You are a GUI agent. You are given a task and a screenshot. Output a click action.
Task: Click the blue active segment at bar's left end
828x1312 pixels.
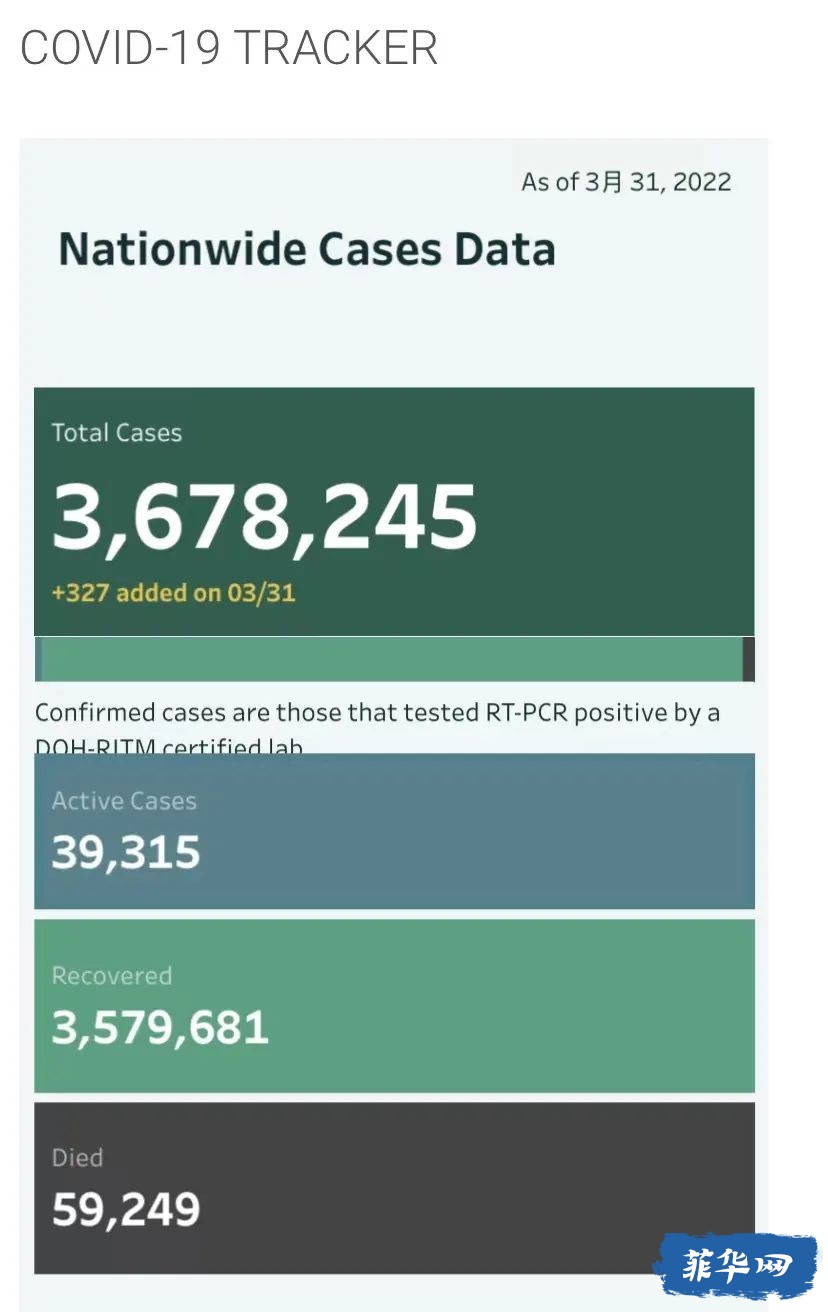coord(38,659)
